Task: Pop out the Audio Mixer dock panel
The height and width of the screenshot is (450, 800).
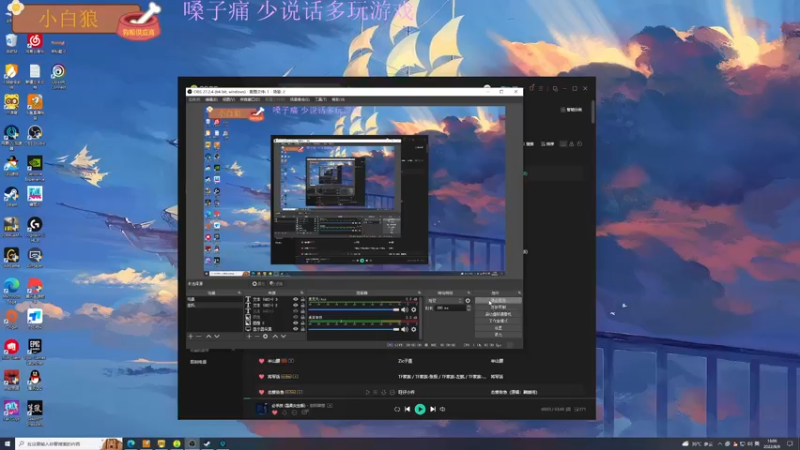Action: [419, 293]
